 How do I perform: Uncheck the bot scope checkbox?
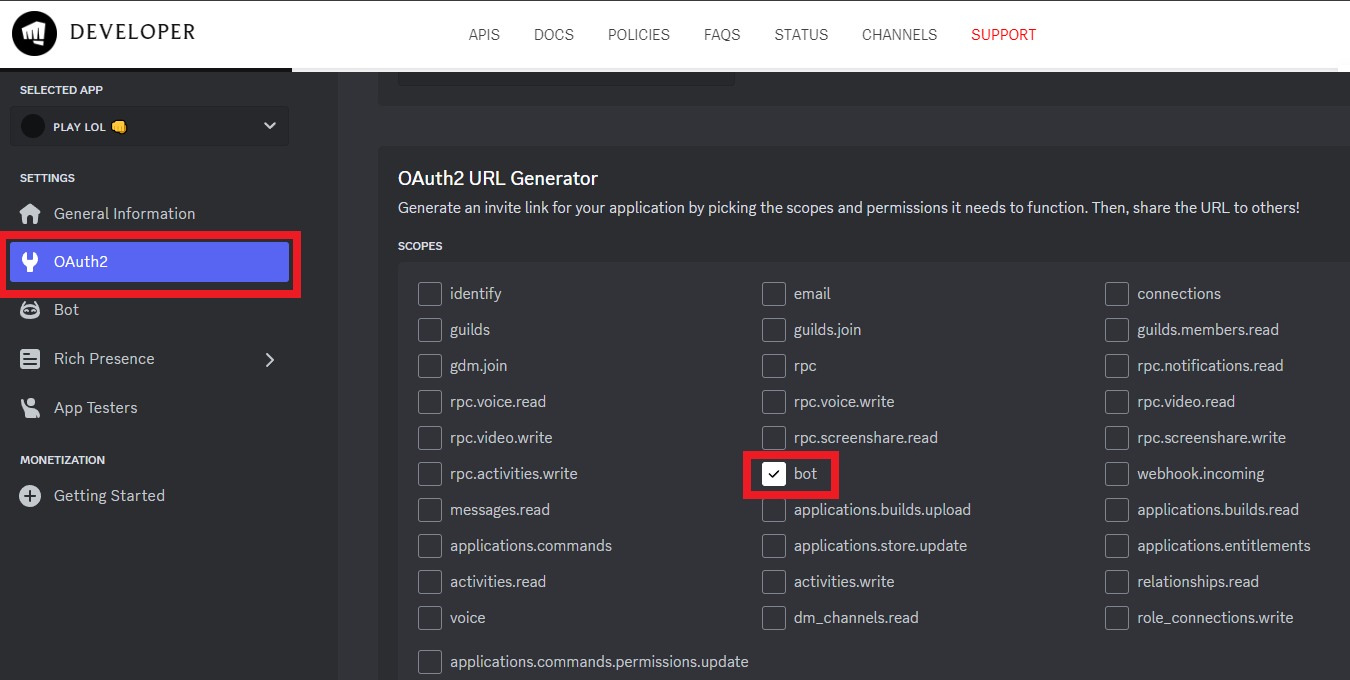(x=774, y=474)
